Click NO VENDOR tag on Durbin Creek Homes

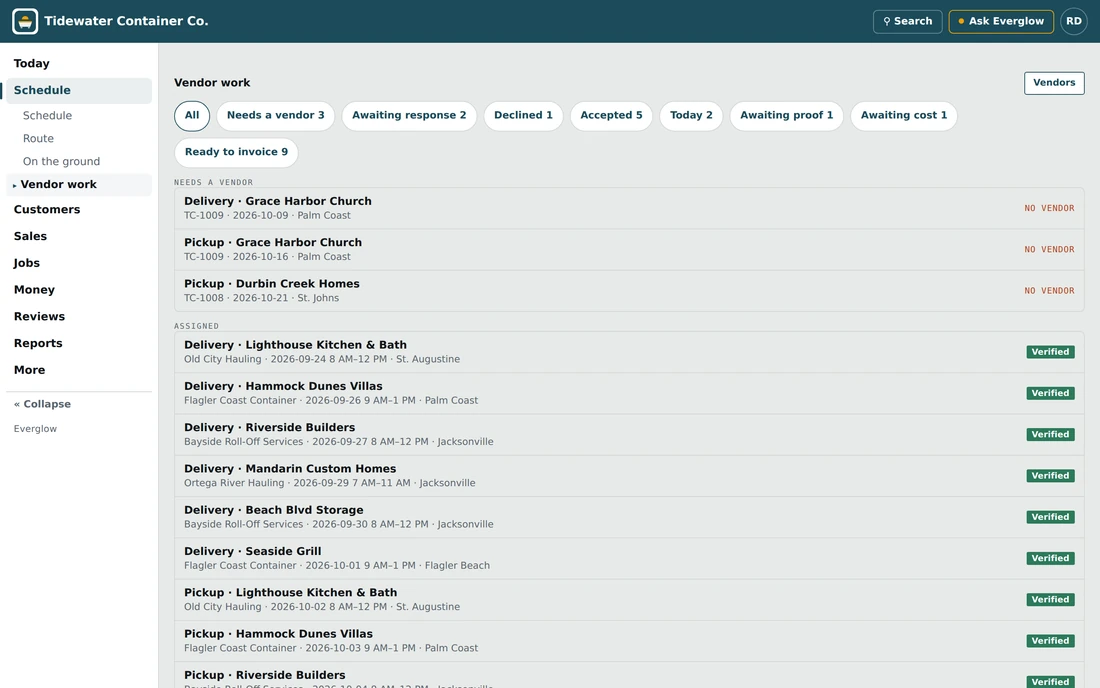point(1049,291)
